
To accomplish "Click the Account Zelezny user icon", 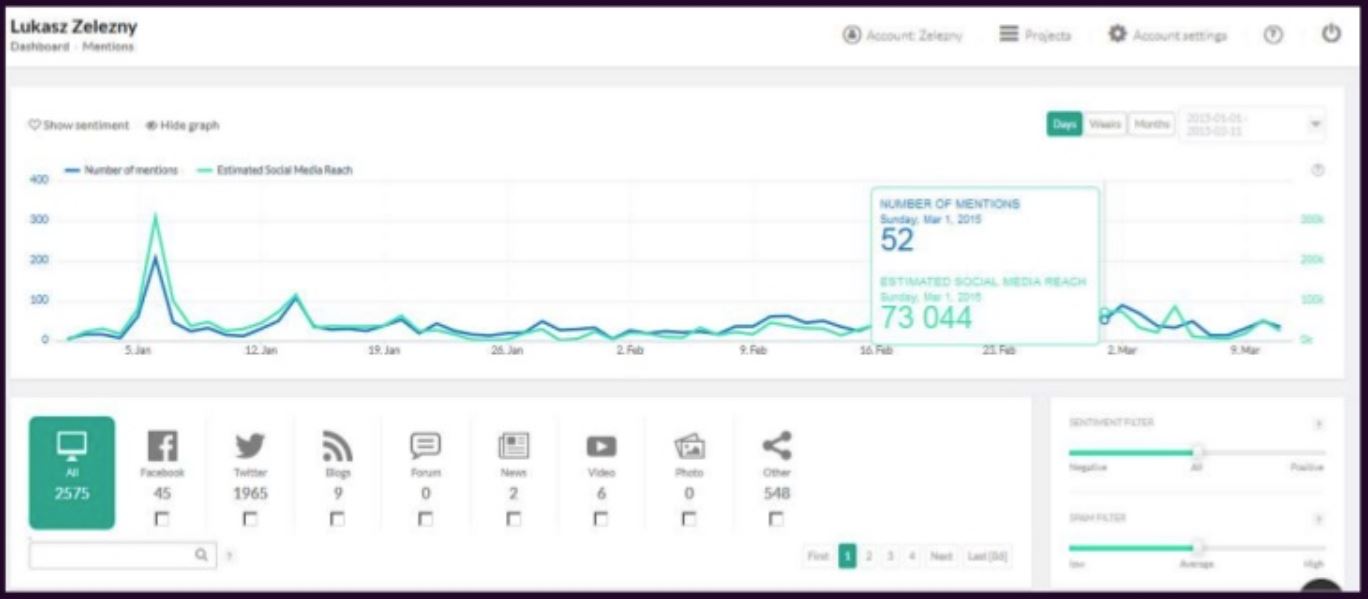I will [852, 35].
